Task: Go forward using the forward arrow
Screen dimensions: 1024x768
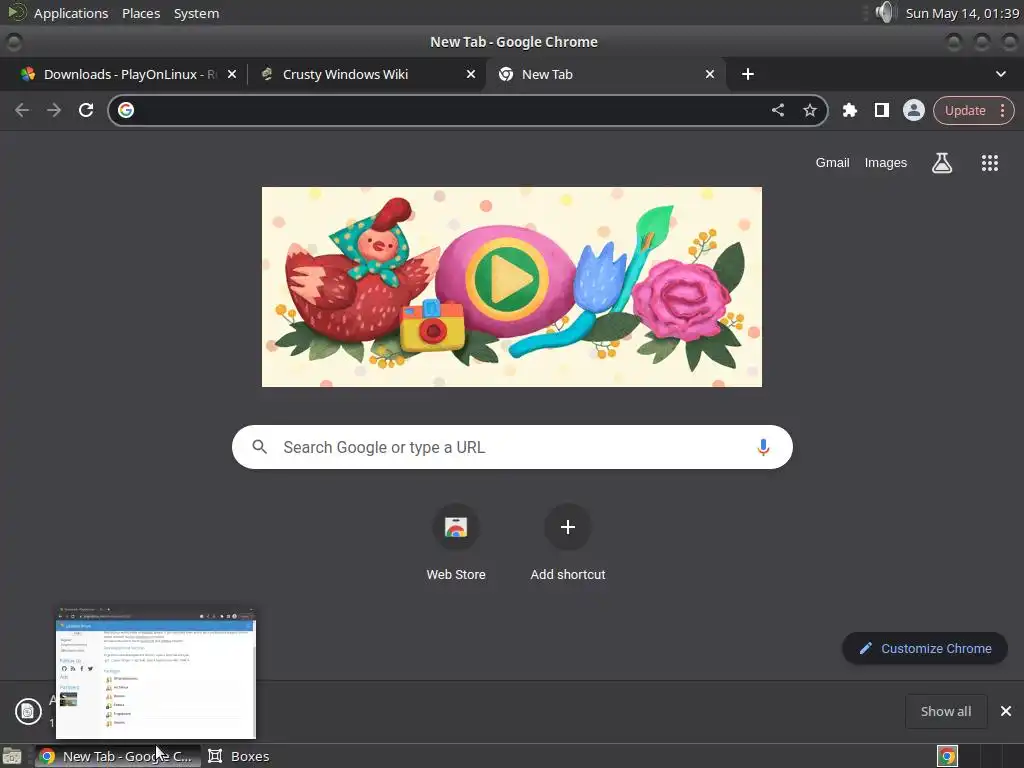Action: [x=54, y=110]
